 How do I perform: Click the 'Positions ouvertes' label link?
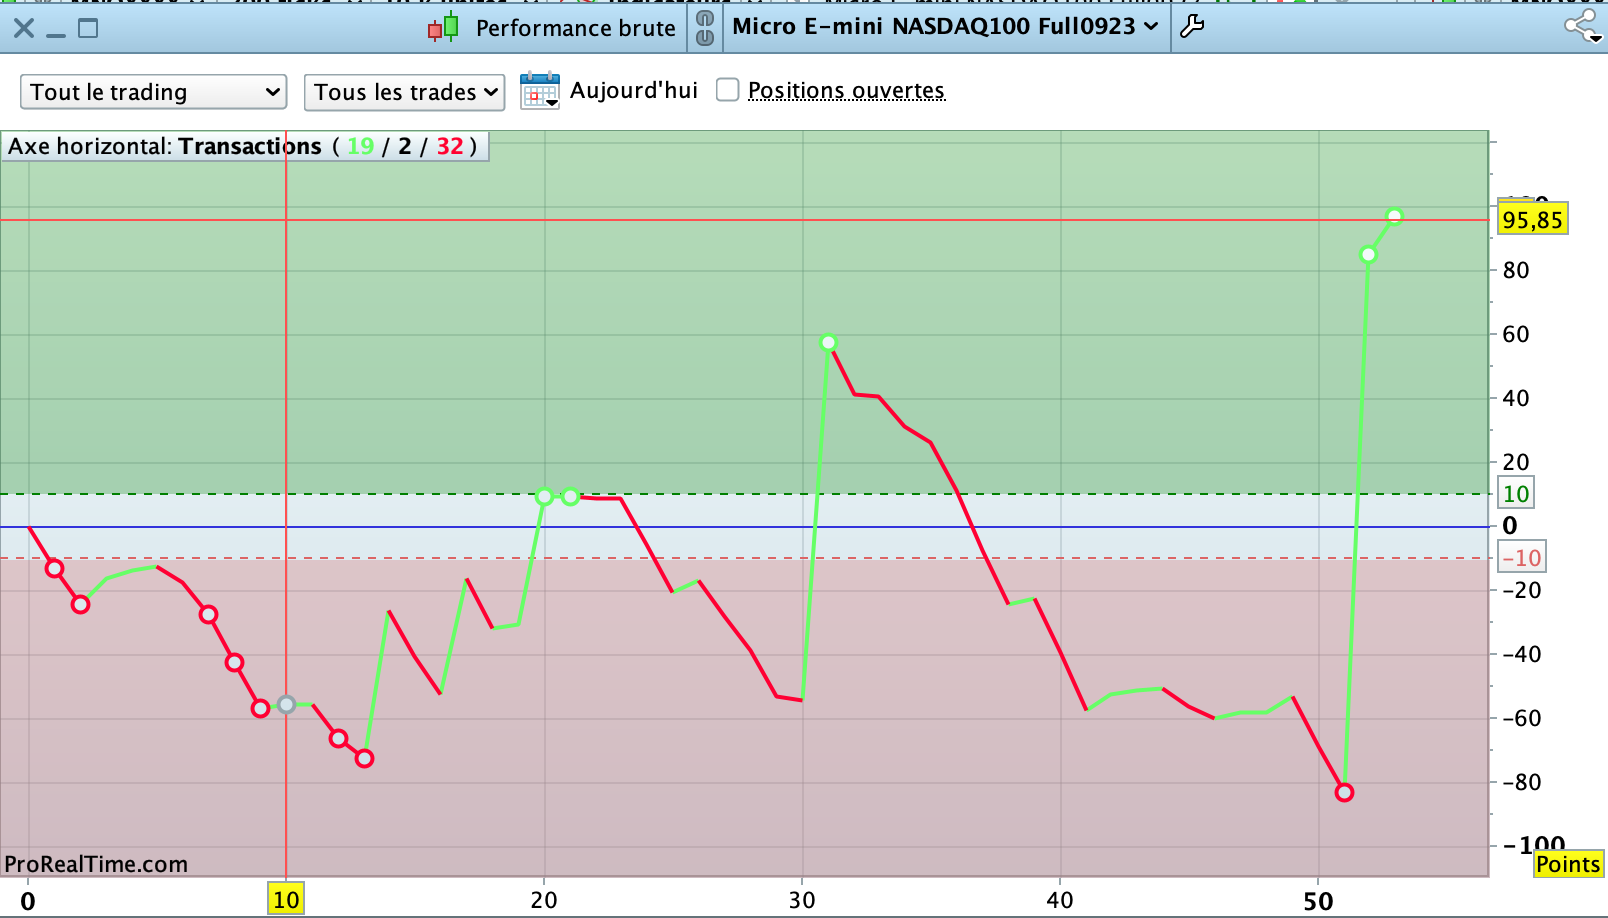(846, 91)
